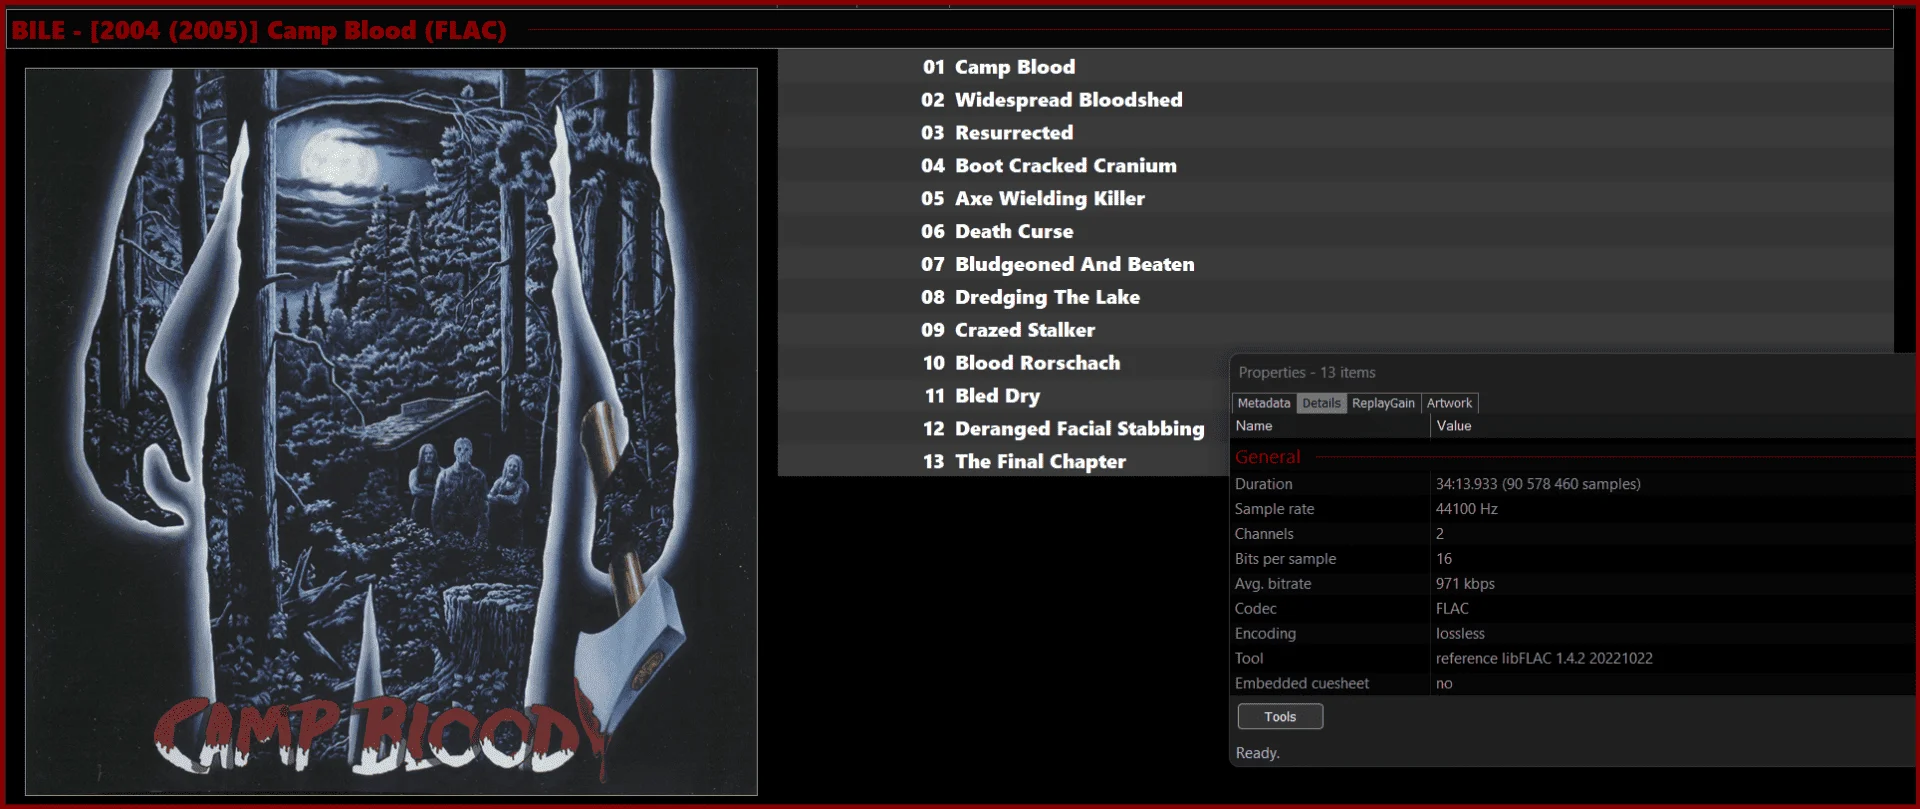
Task: Select the Sample rate row
Action: 1574,509
